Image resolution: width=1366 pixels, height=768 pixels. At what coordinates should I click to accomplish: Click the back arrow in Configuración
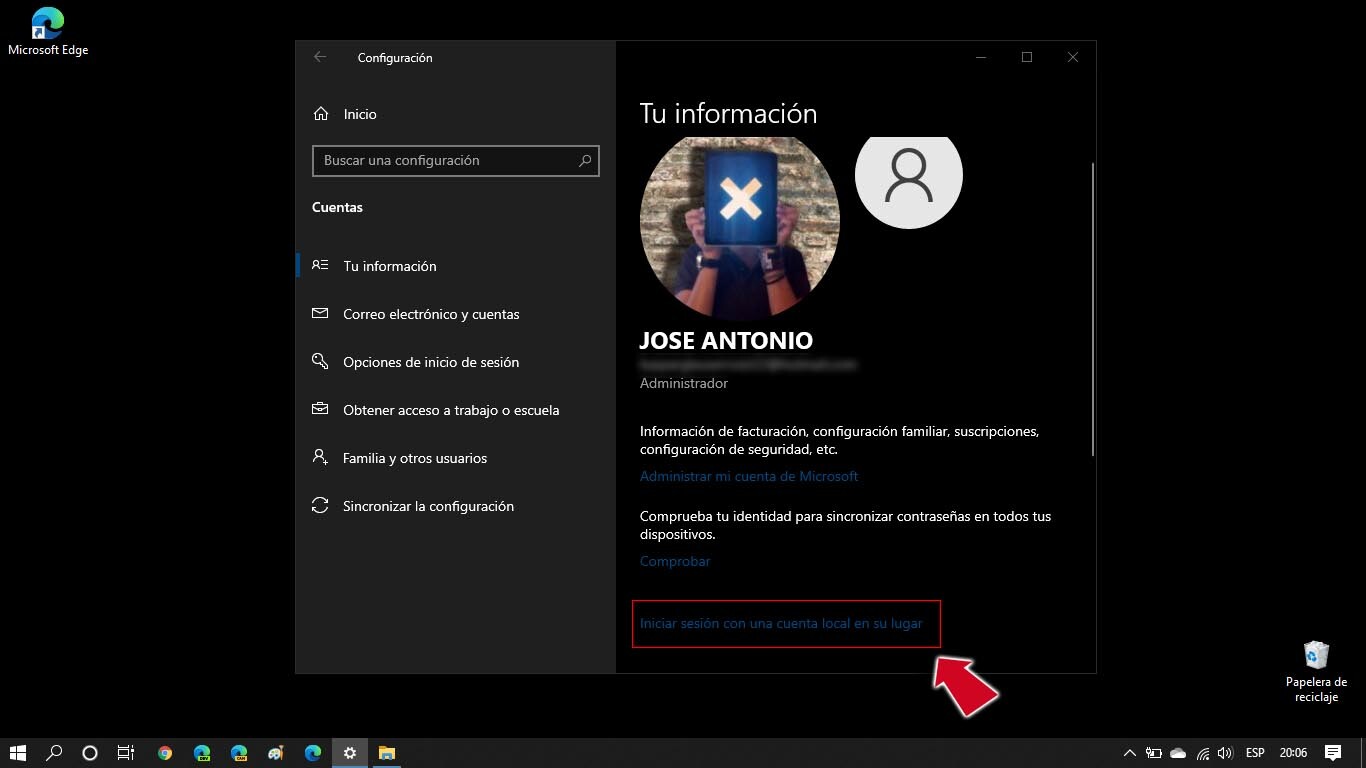click(319, 57)
